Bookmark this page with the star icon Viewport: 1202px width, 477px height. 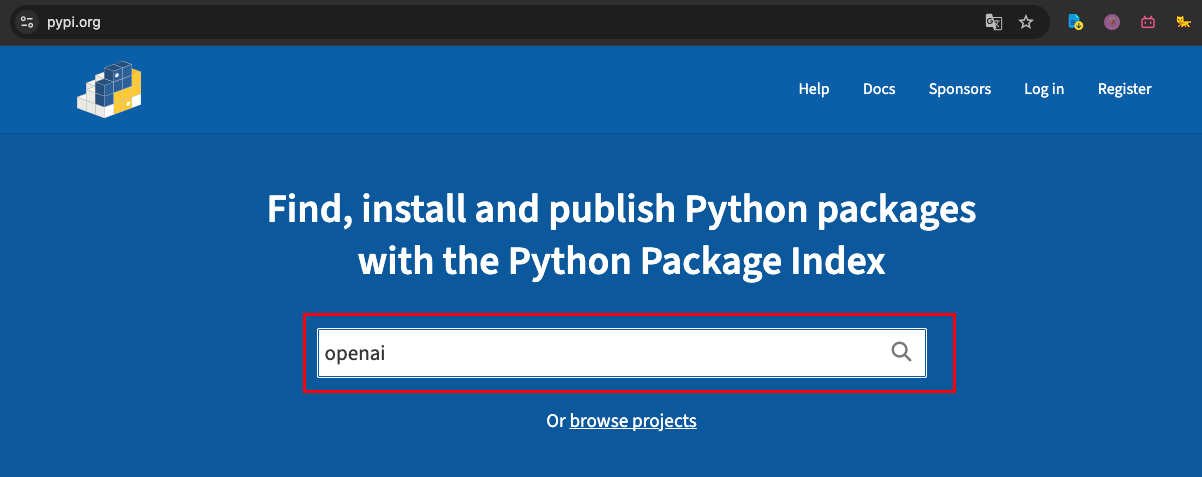[1026, 22]
